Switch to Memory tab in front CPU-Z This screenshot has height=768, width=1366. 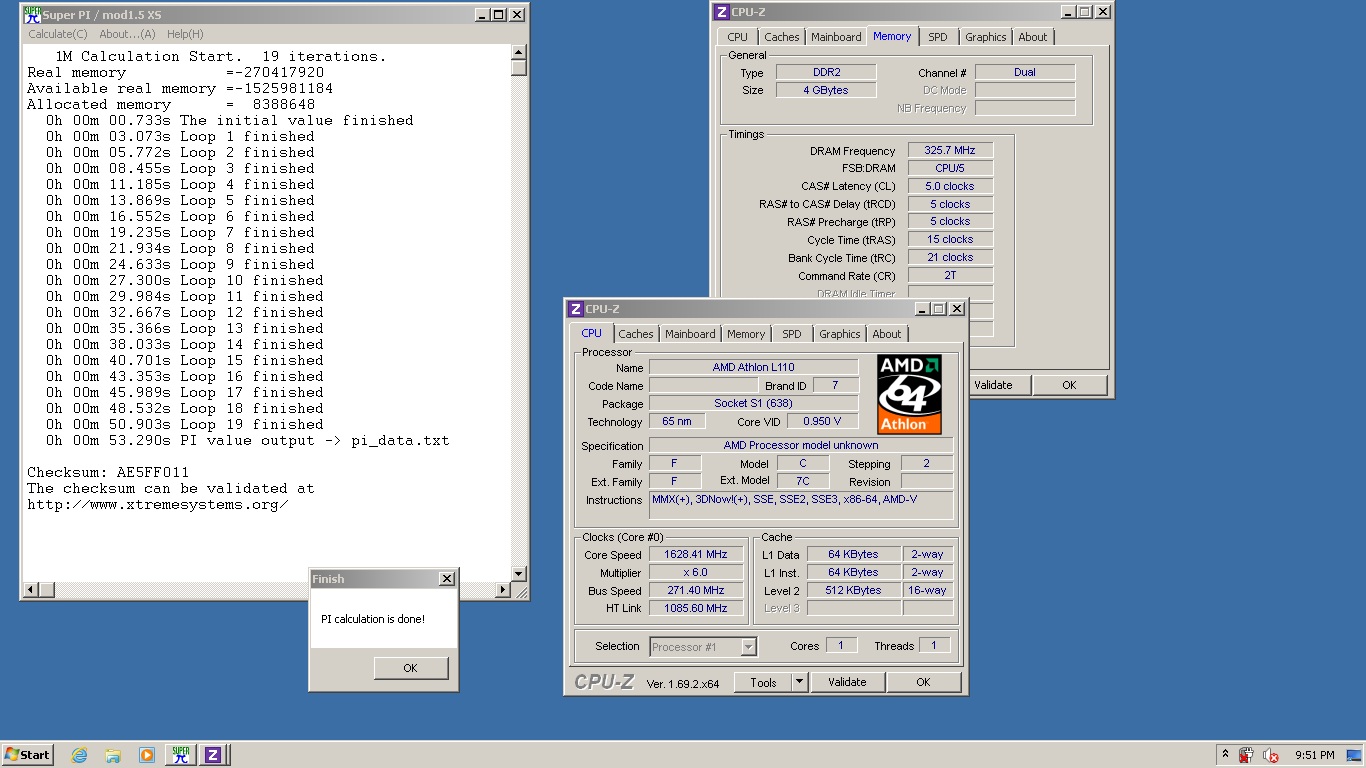(746, 334)
